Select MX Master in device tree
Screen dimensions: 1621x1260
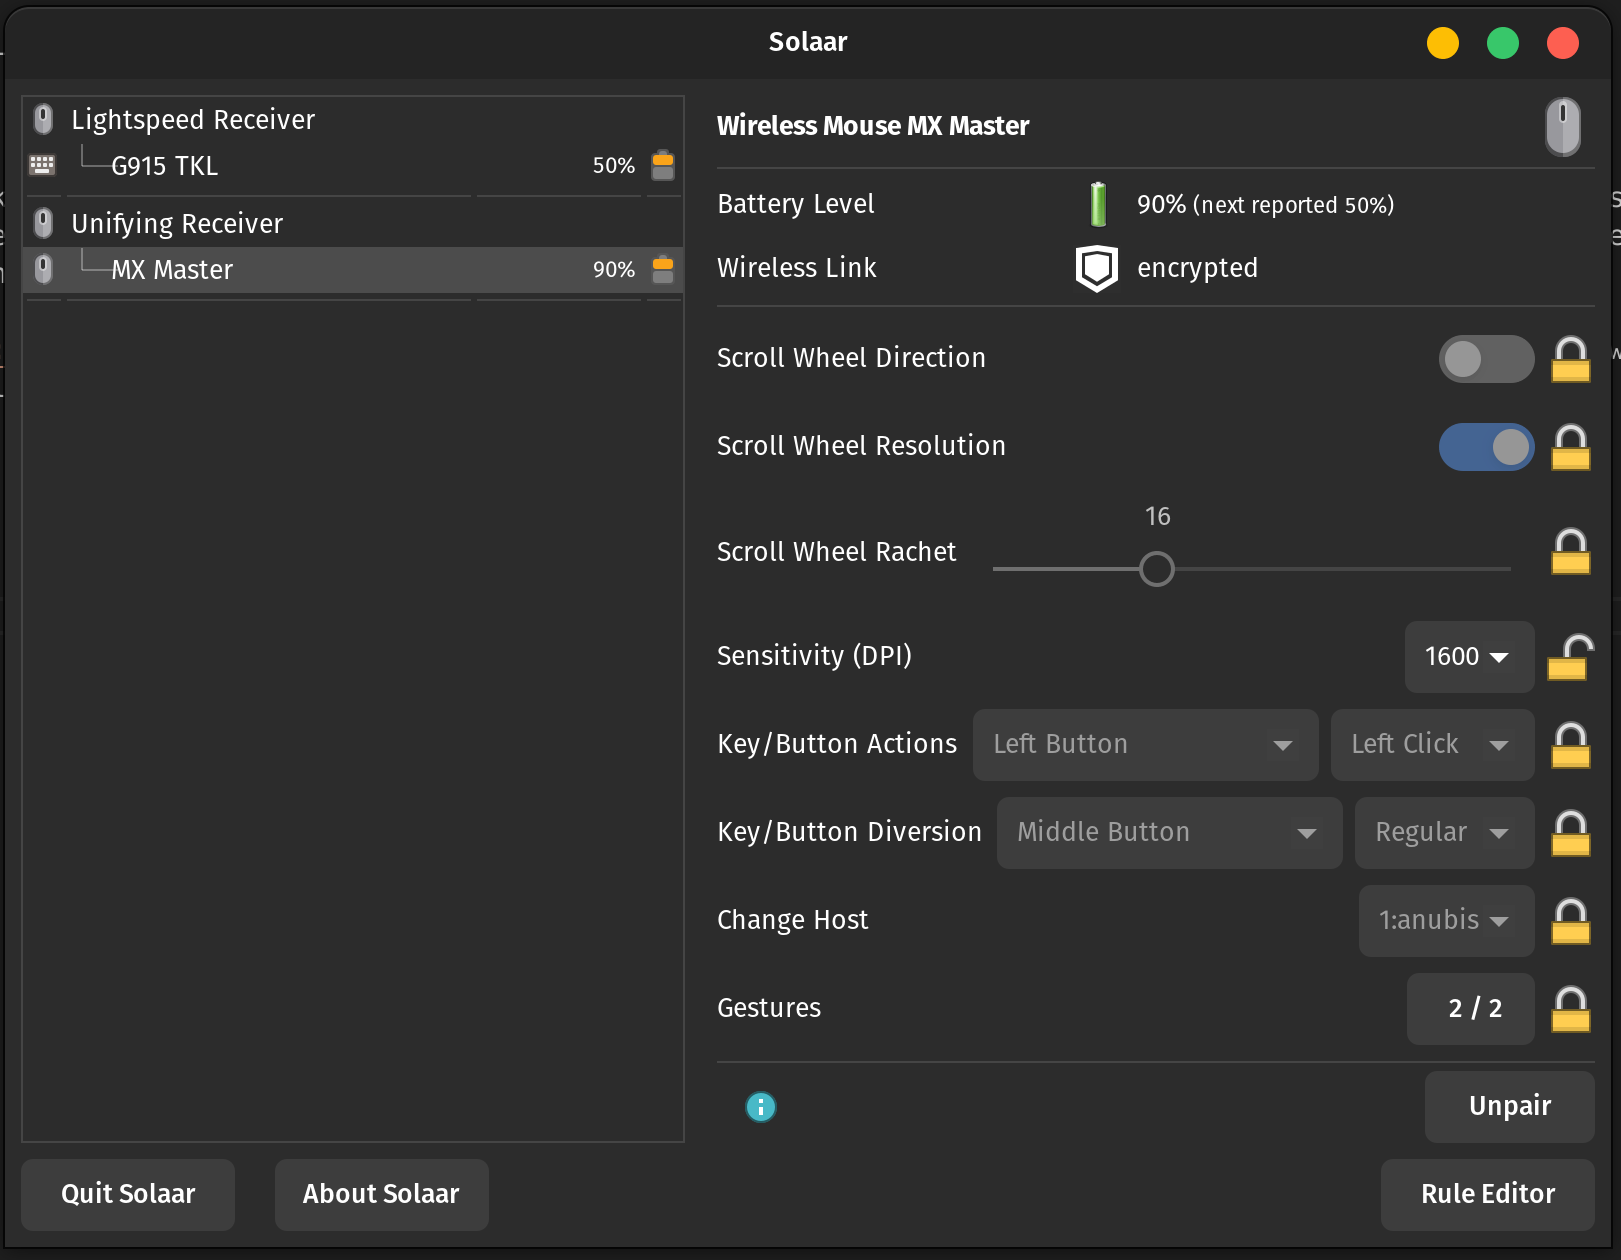pyautogui.click(x=353, y=269)
